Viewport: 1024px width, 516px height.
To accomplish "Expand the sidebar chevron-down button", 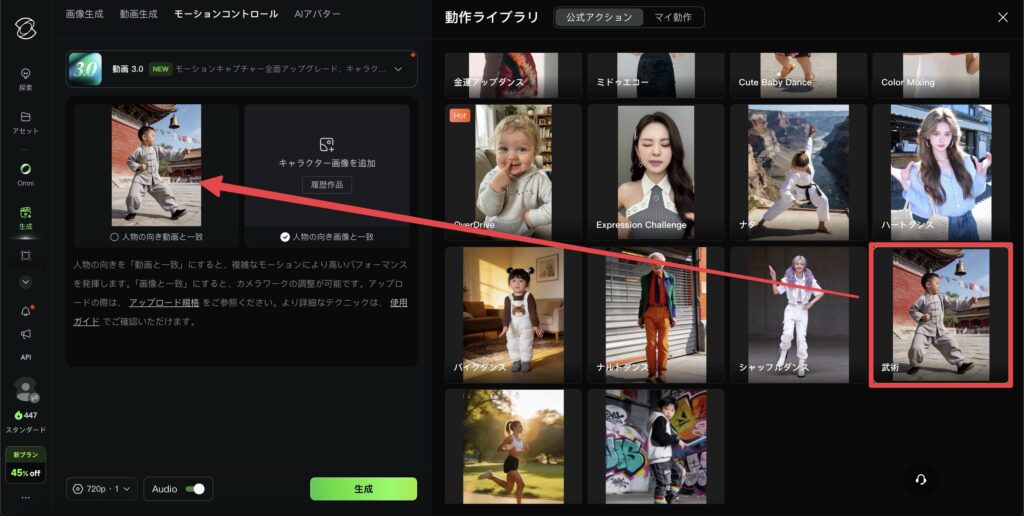I will point(25,282).
